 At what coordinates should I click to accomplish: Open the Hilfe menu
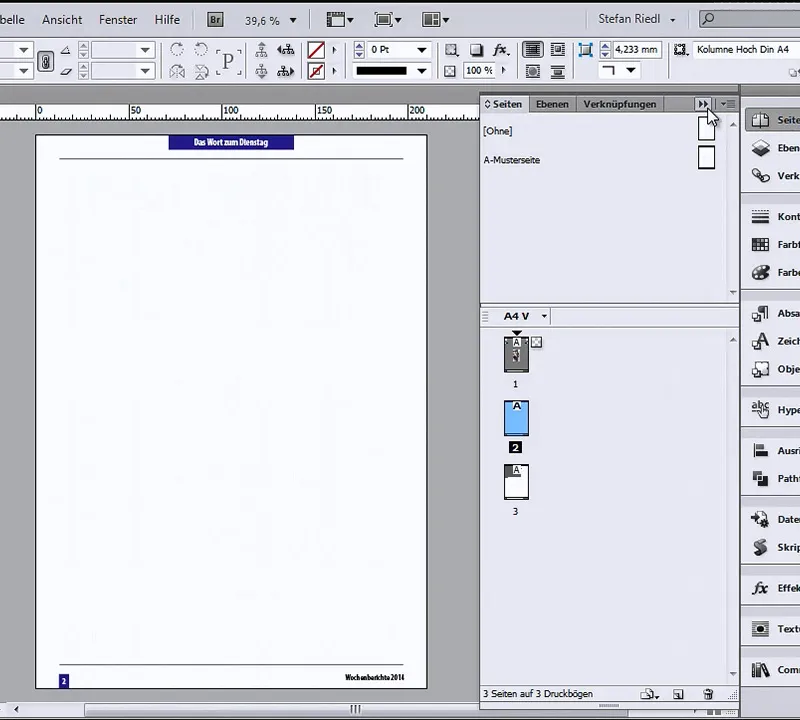[x=167, y=19]
